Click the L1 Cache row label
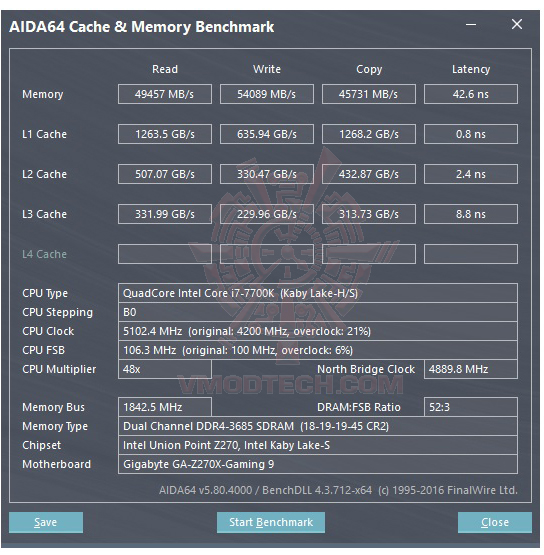 [44, 134]
